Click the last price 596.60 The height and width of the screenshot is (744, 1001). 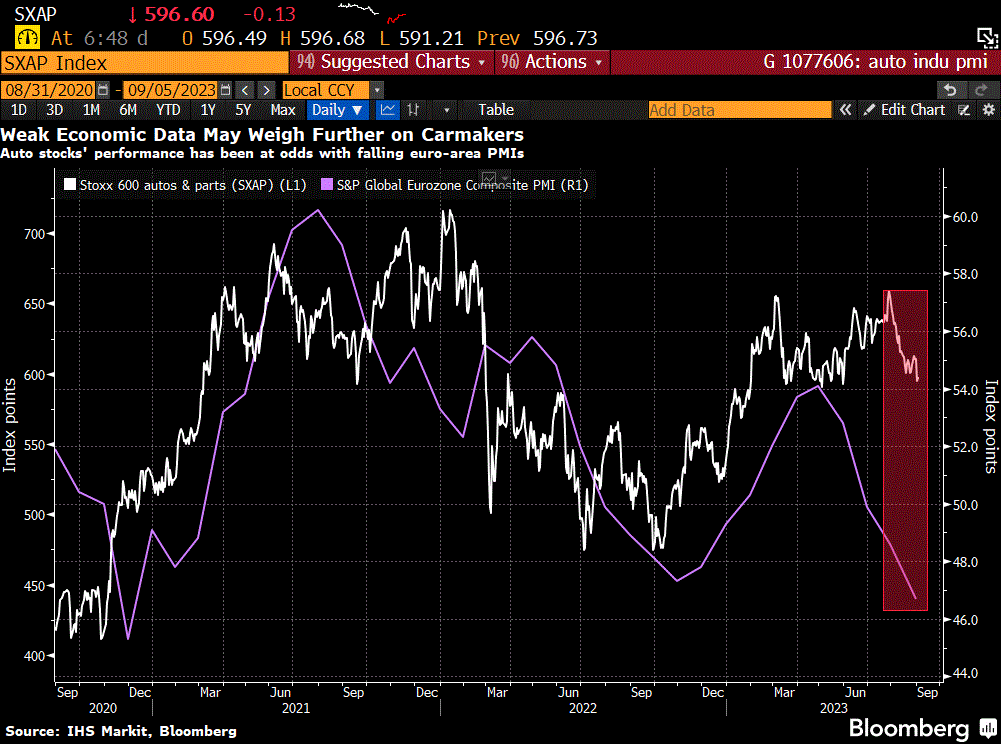[179, 14]
